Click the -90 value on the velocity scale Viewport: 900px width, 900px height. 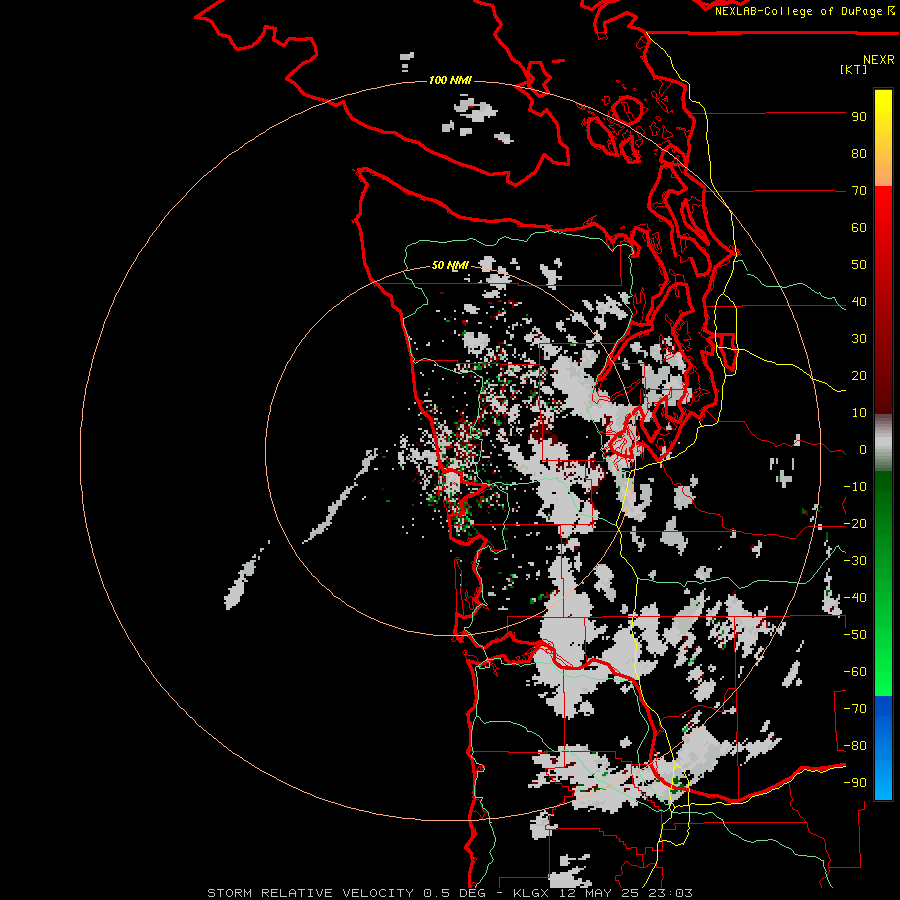(x=855, y=783)
